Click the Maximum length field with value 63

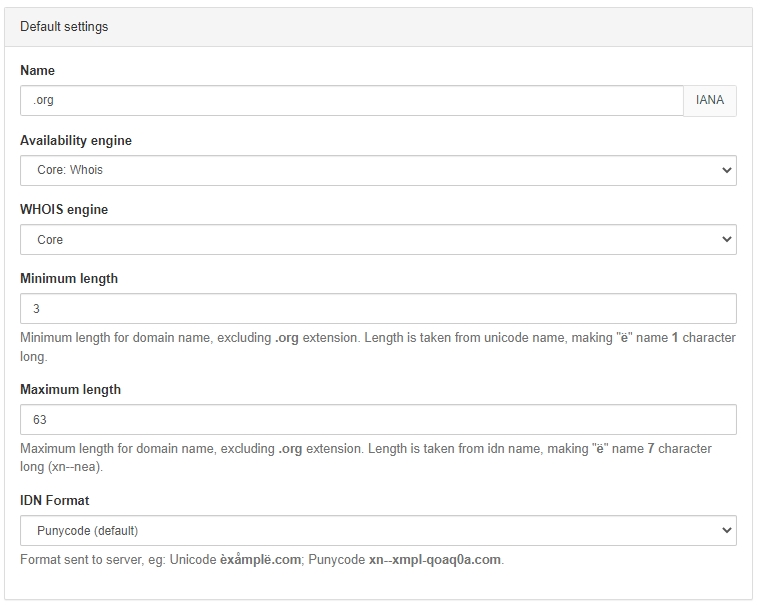(x=378, y=419)
